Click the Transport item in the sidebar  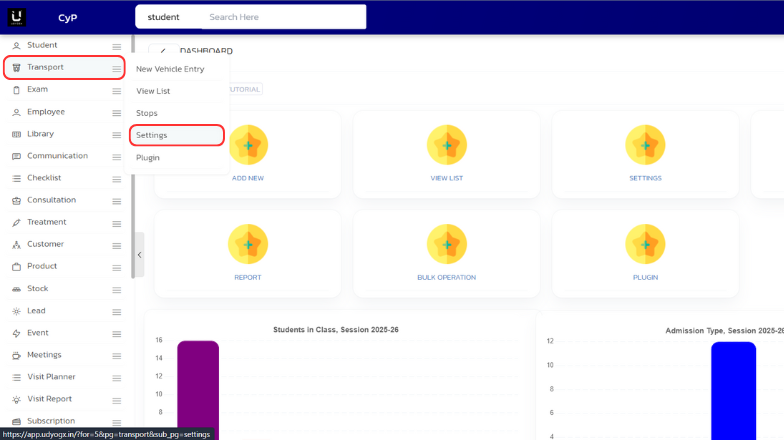(x=46, y=68)
